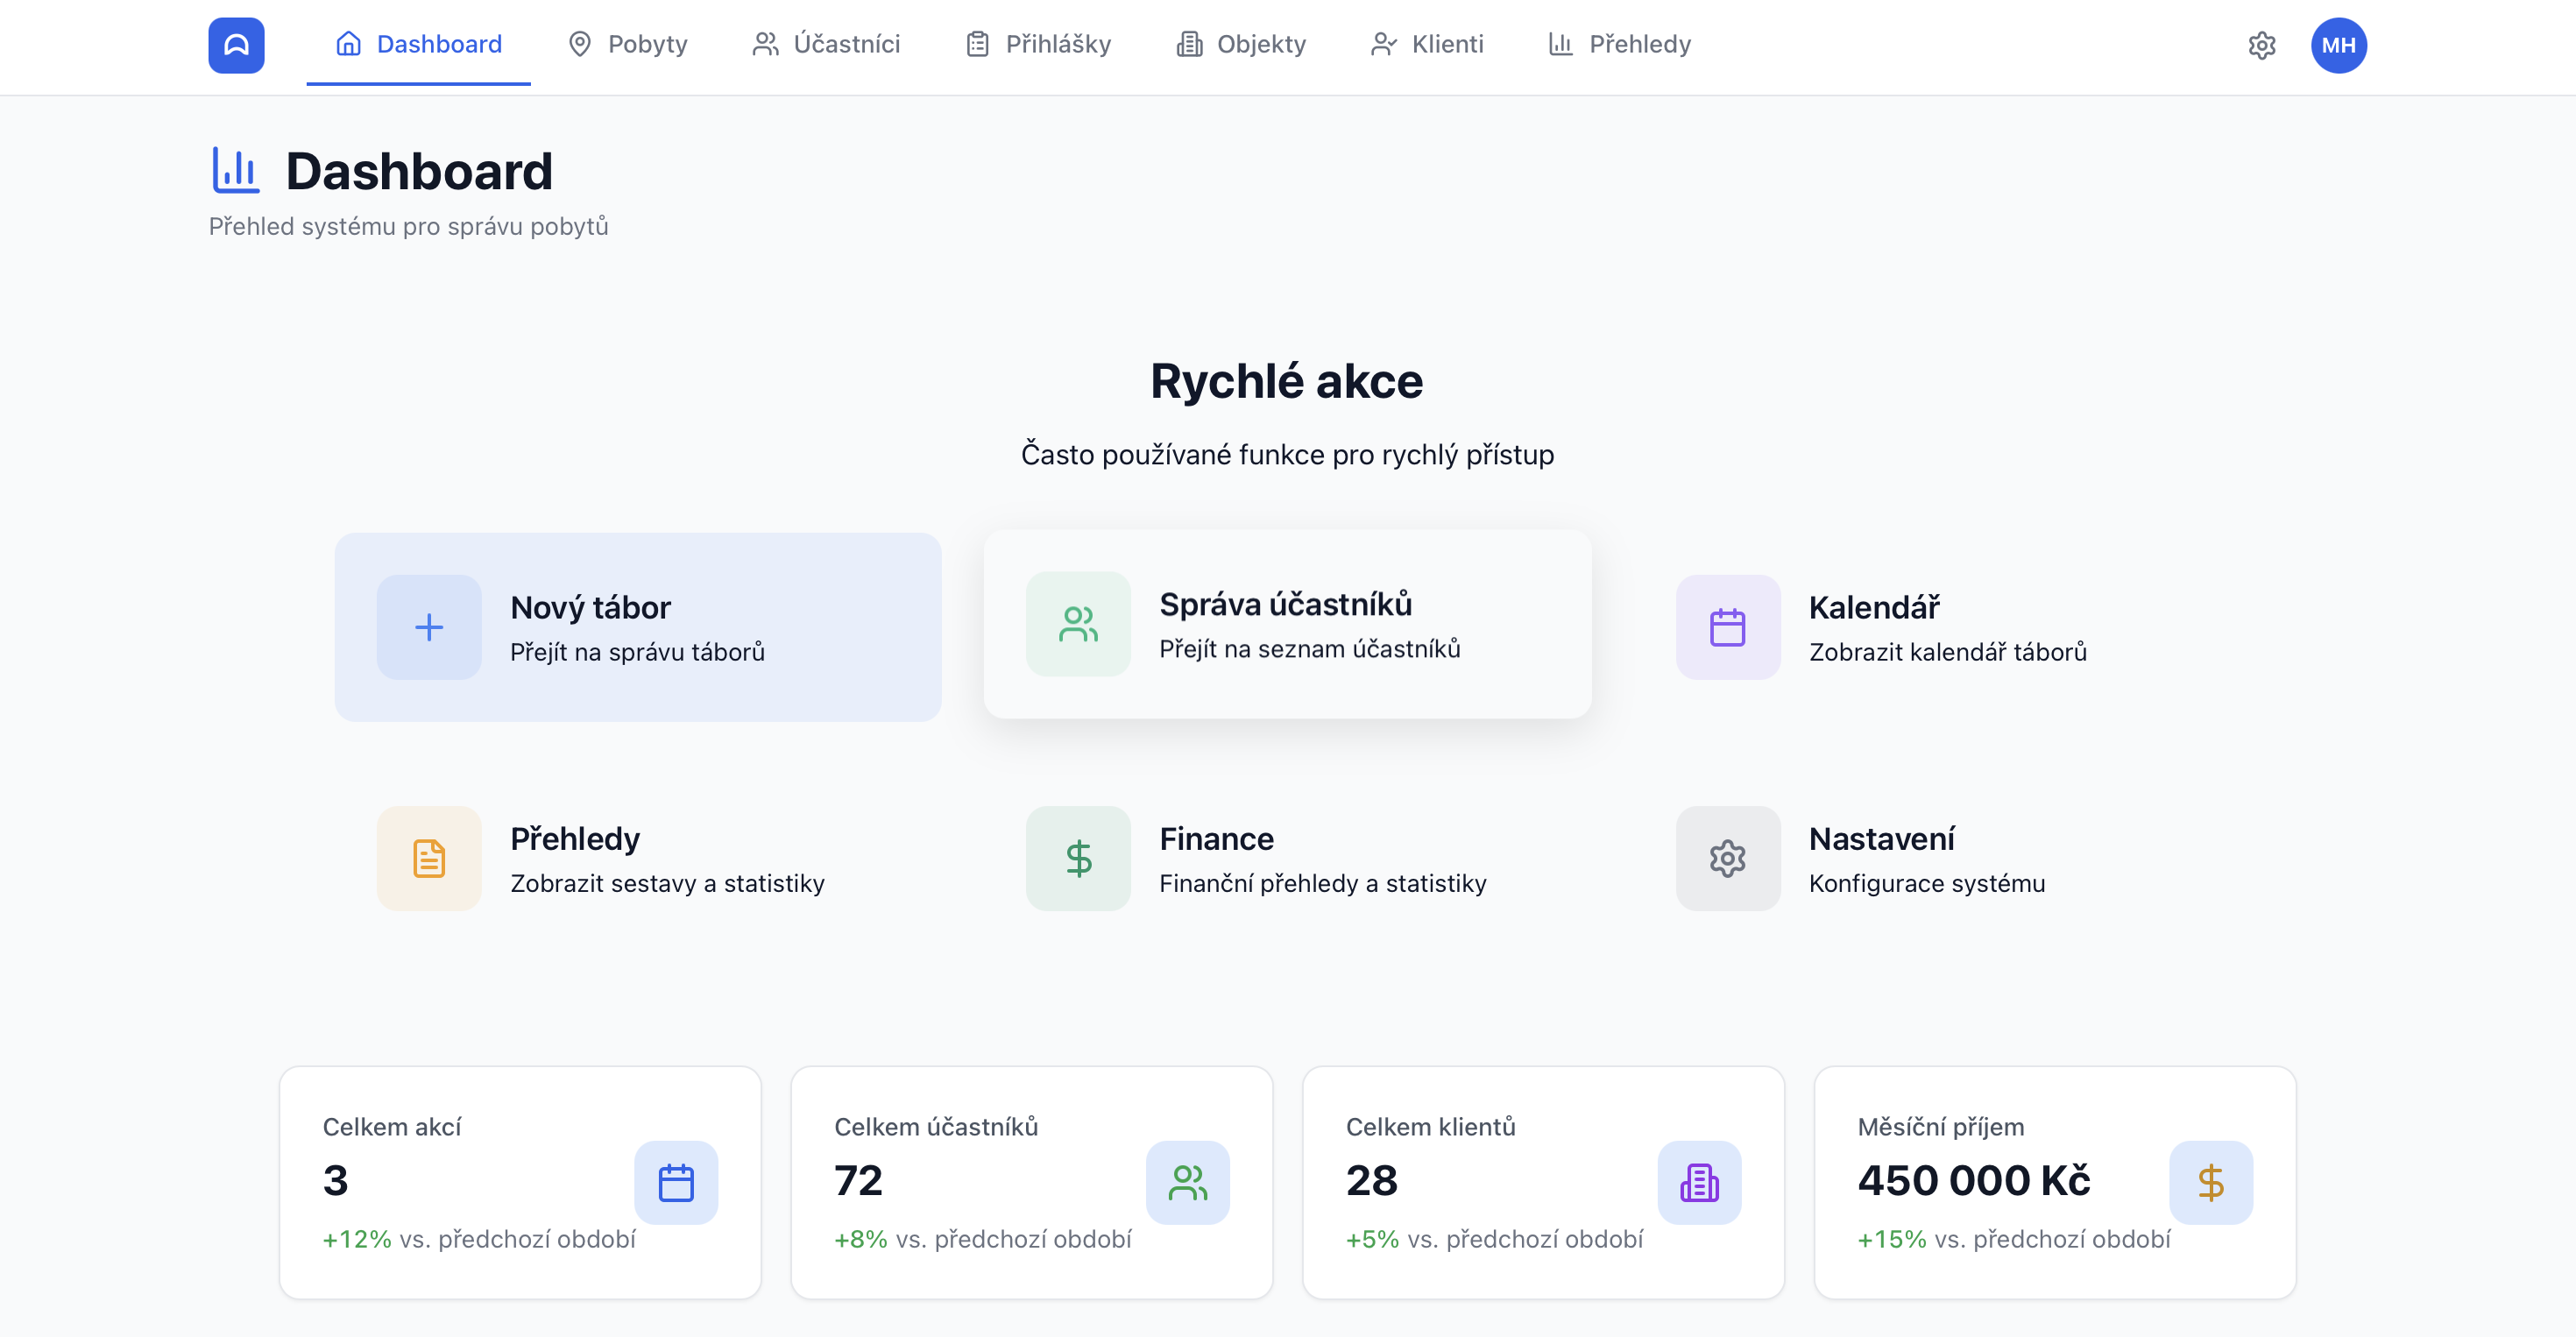Click the Přehledy document icon
The image size is (2576, 1337).
[429, 858]
